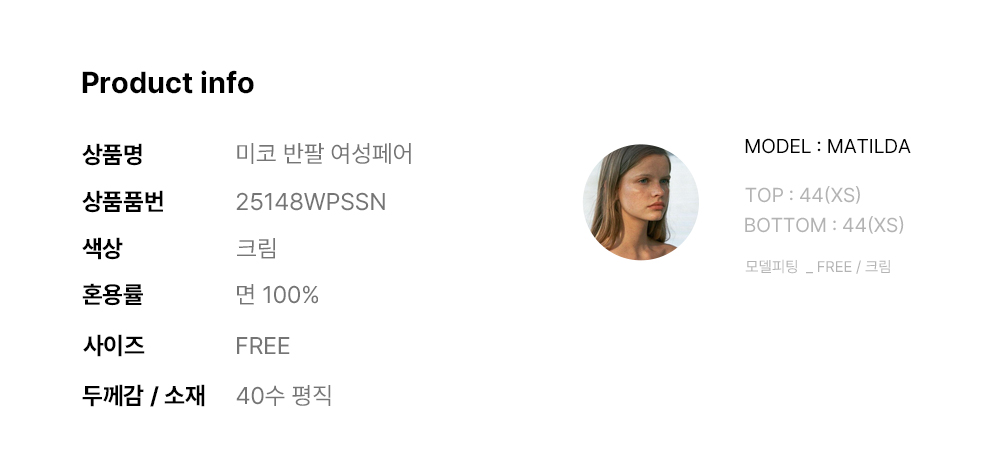This screenshot has width=1000, height=463.
Task: Click the composition value 면 100%
Action: (277, 295)
